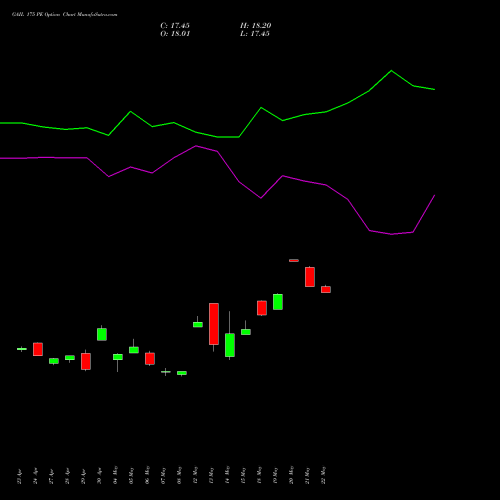500x500 pixels.
Task: Click the '22 May' date axis label
Action: 323,475
